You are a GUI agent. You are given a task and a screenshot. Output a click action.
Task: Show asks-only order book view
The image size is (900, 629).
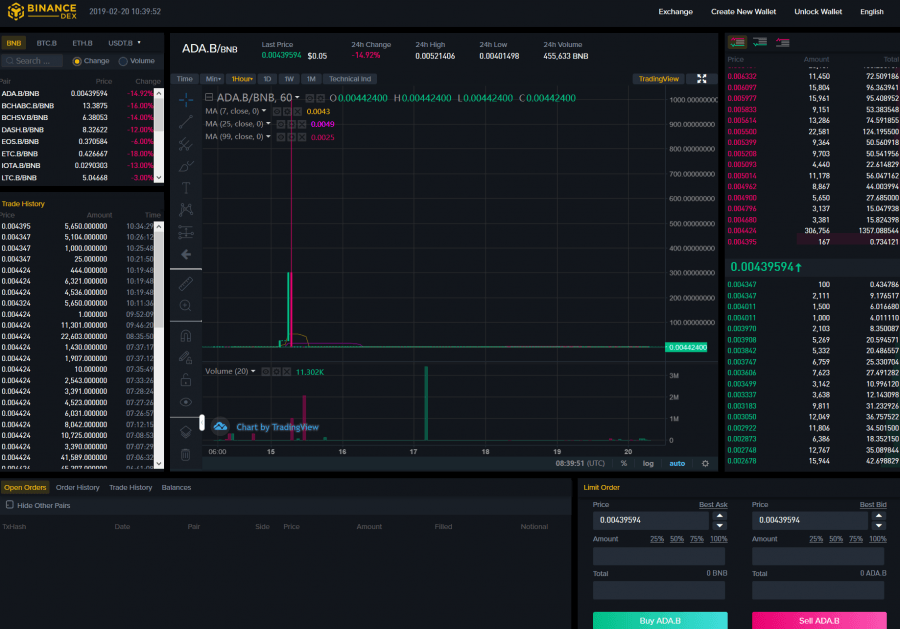pos(782,42)
